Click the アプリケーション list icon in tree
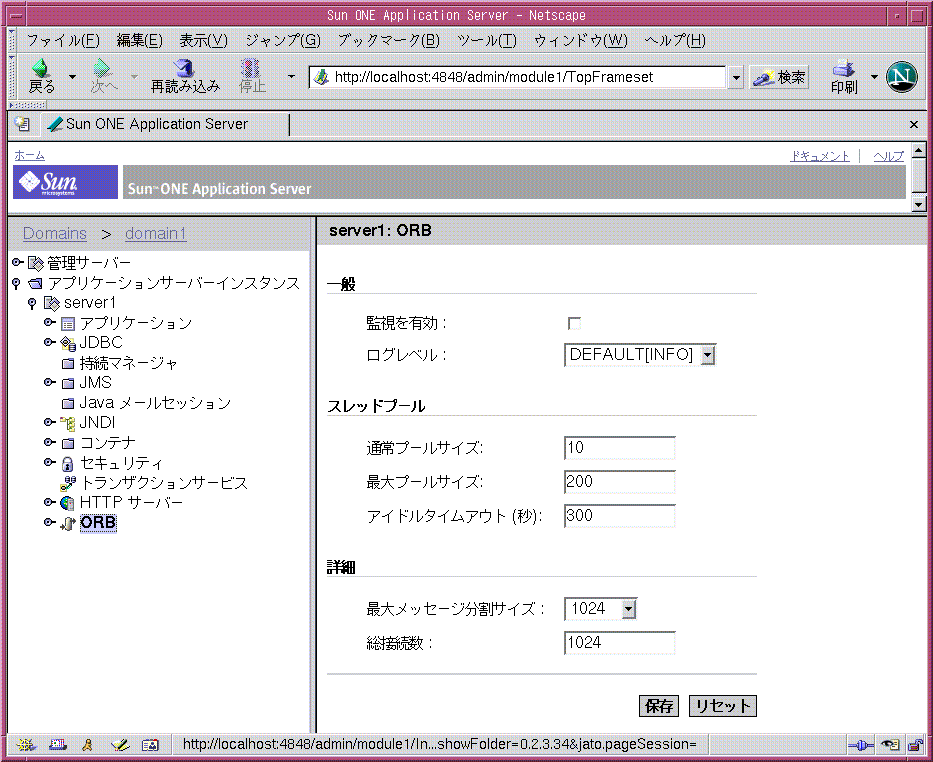 [68, 324]
